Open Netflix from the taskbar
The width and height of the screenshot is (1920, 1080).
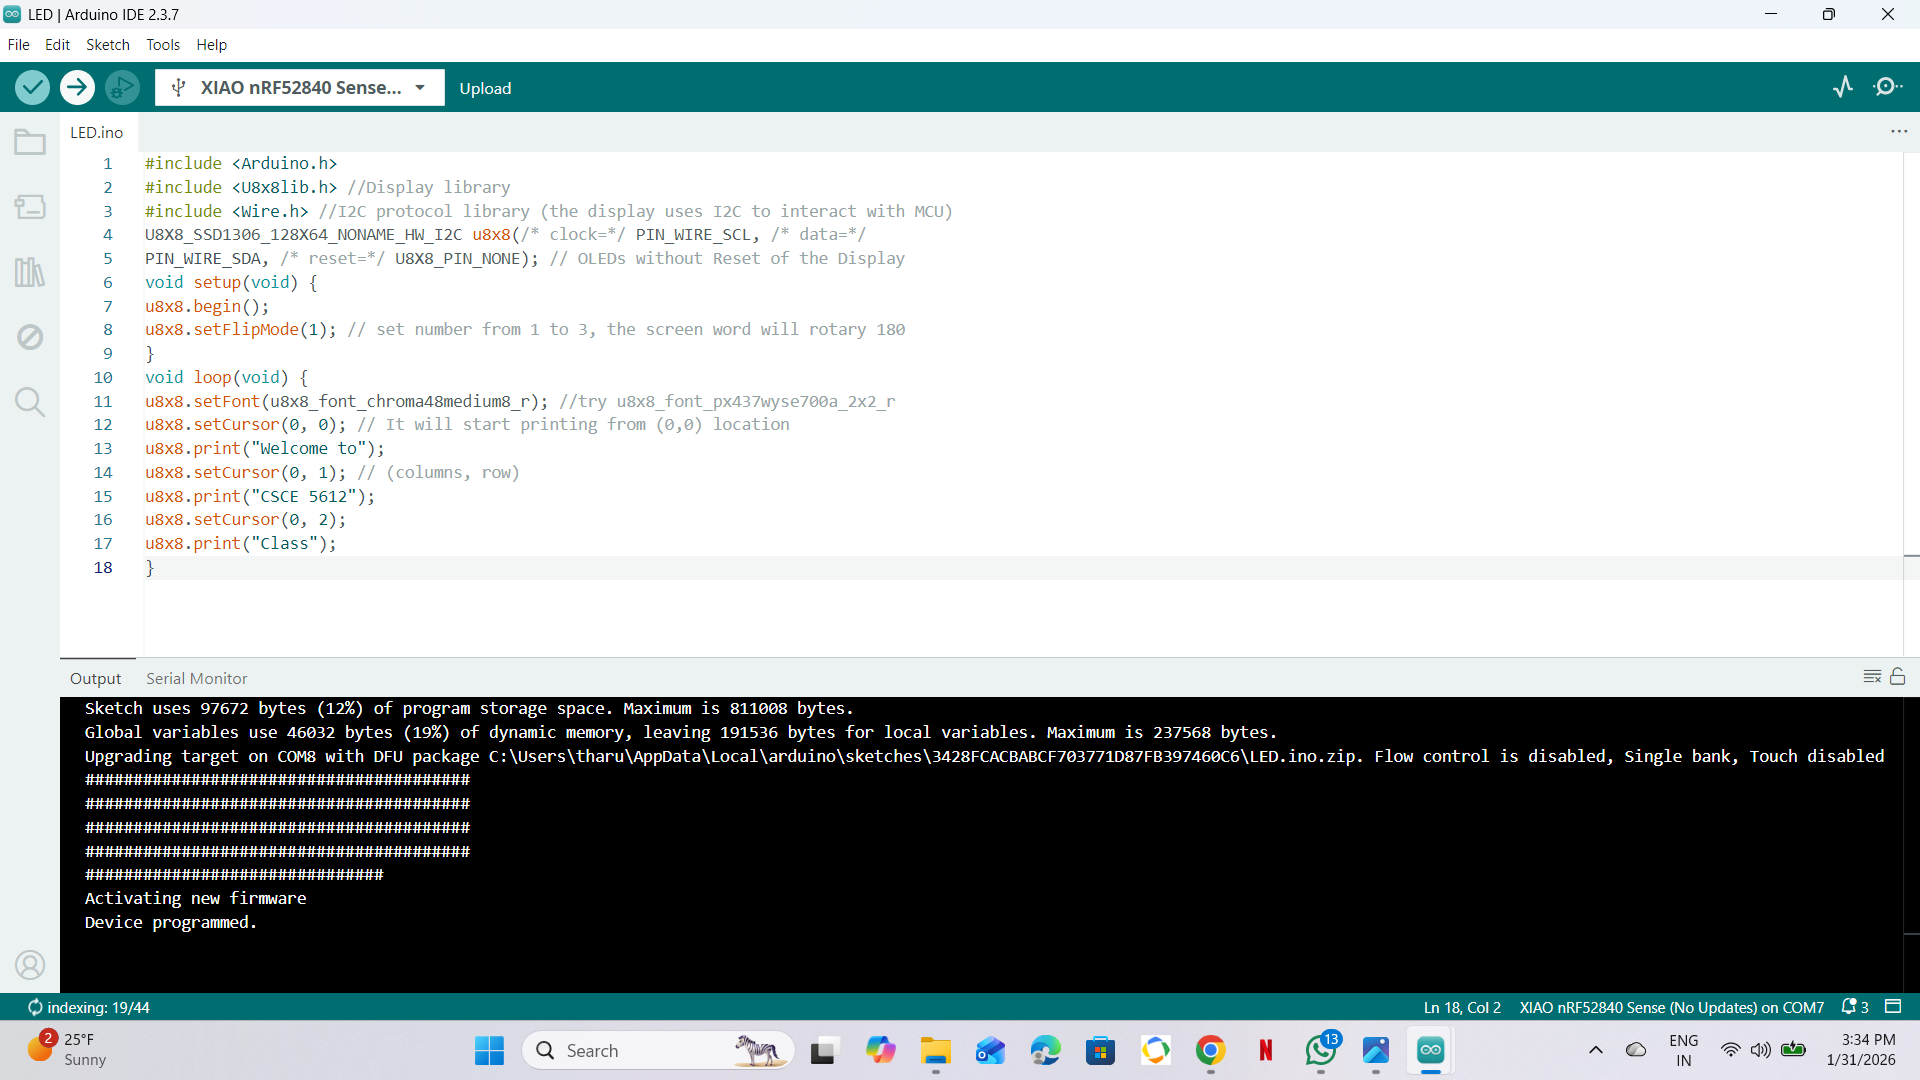[x=1266, y=1050]
